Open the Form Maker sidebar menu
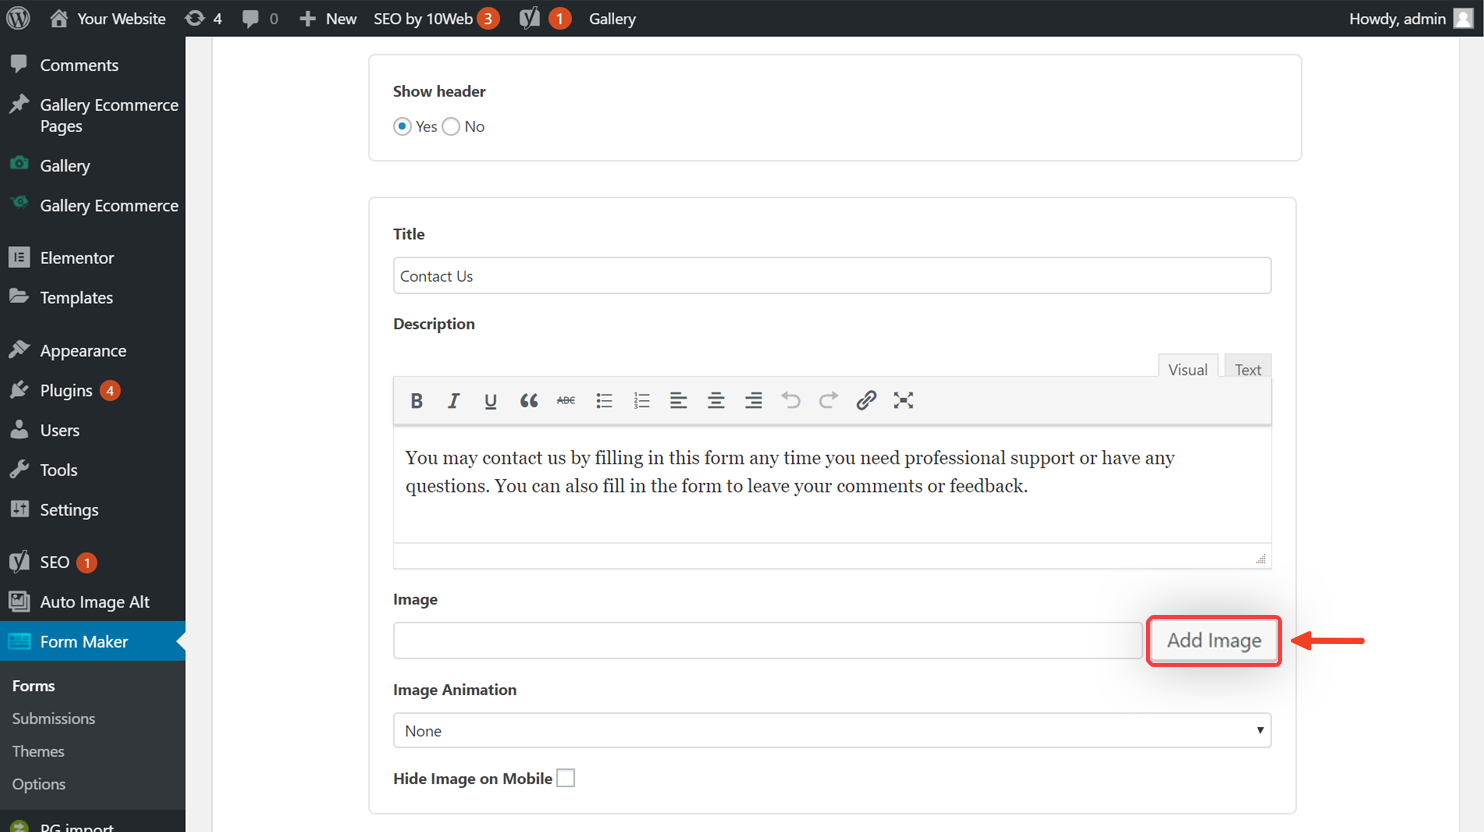Image resolution: width=1484 pixels, height=832 pixels. pos(92,641)
